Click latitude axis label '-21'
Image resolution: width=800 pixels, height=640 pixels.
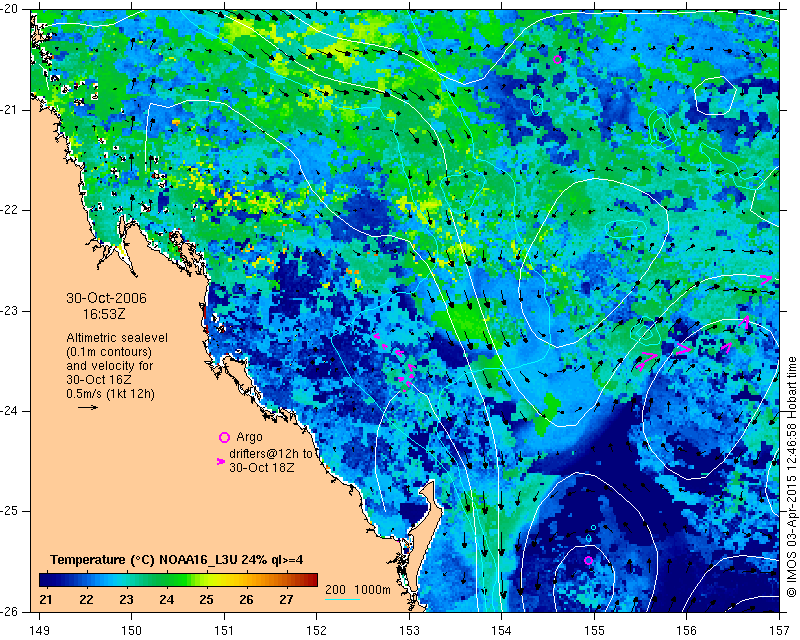[10, 110]
